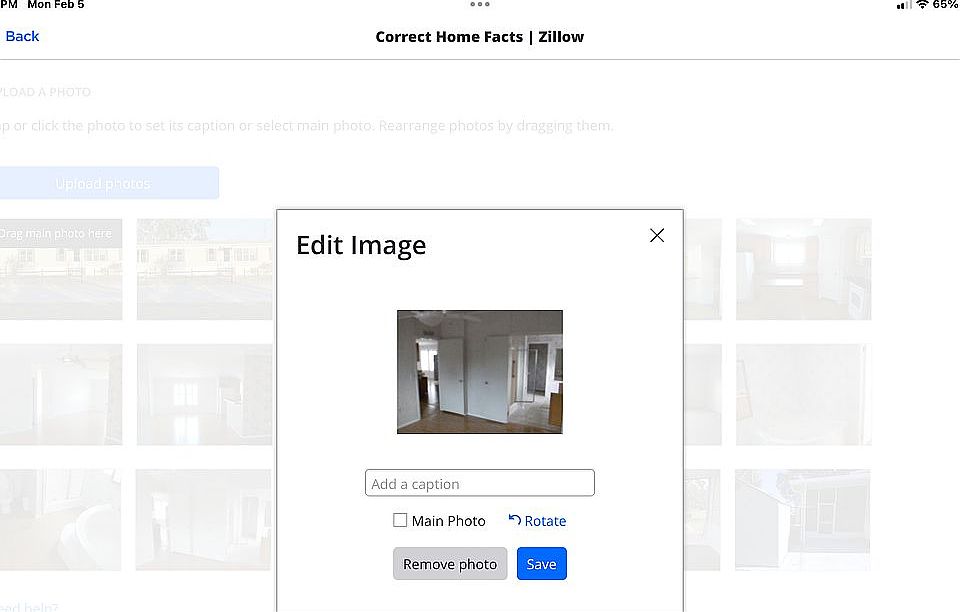Save the image edits
The image size is (960, 612).
point(541,564)
